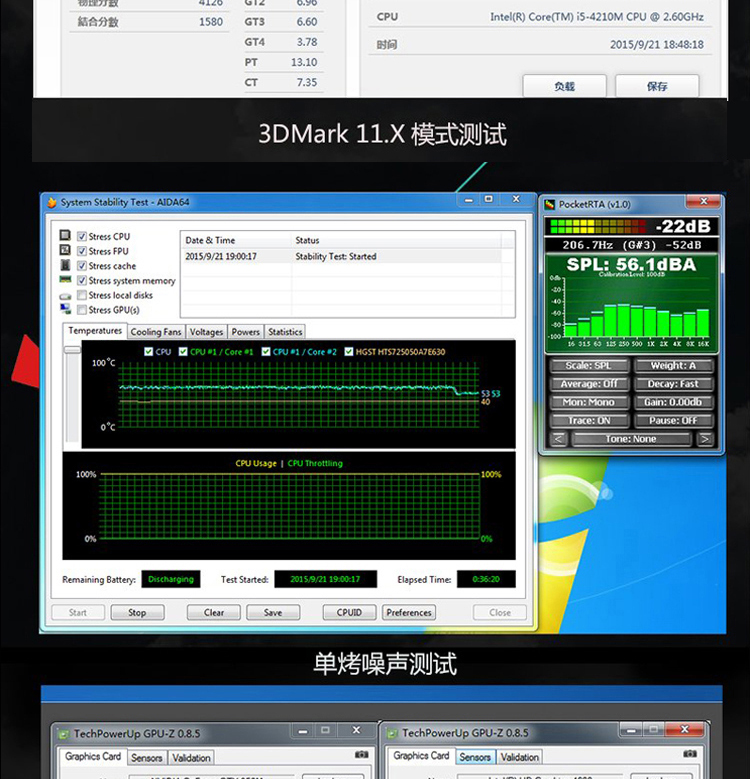Toggle CPU #1 / Core #2 graph checkbox
Screen dimensions: 750x779
tap(266, 352)
